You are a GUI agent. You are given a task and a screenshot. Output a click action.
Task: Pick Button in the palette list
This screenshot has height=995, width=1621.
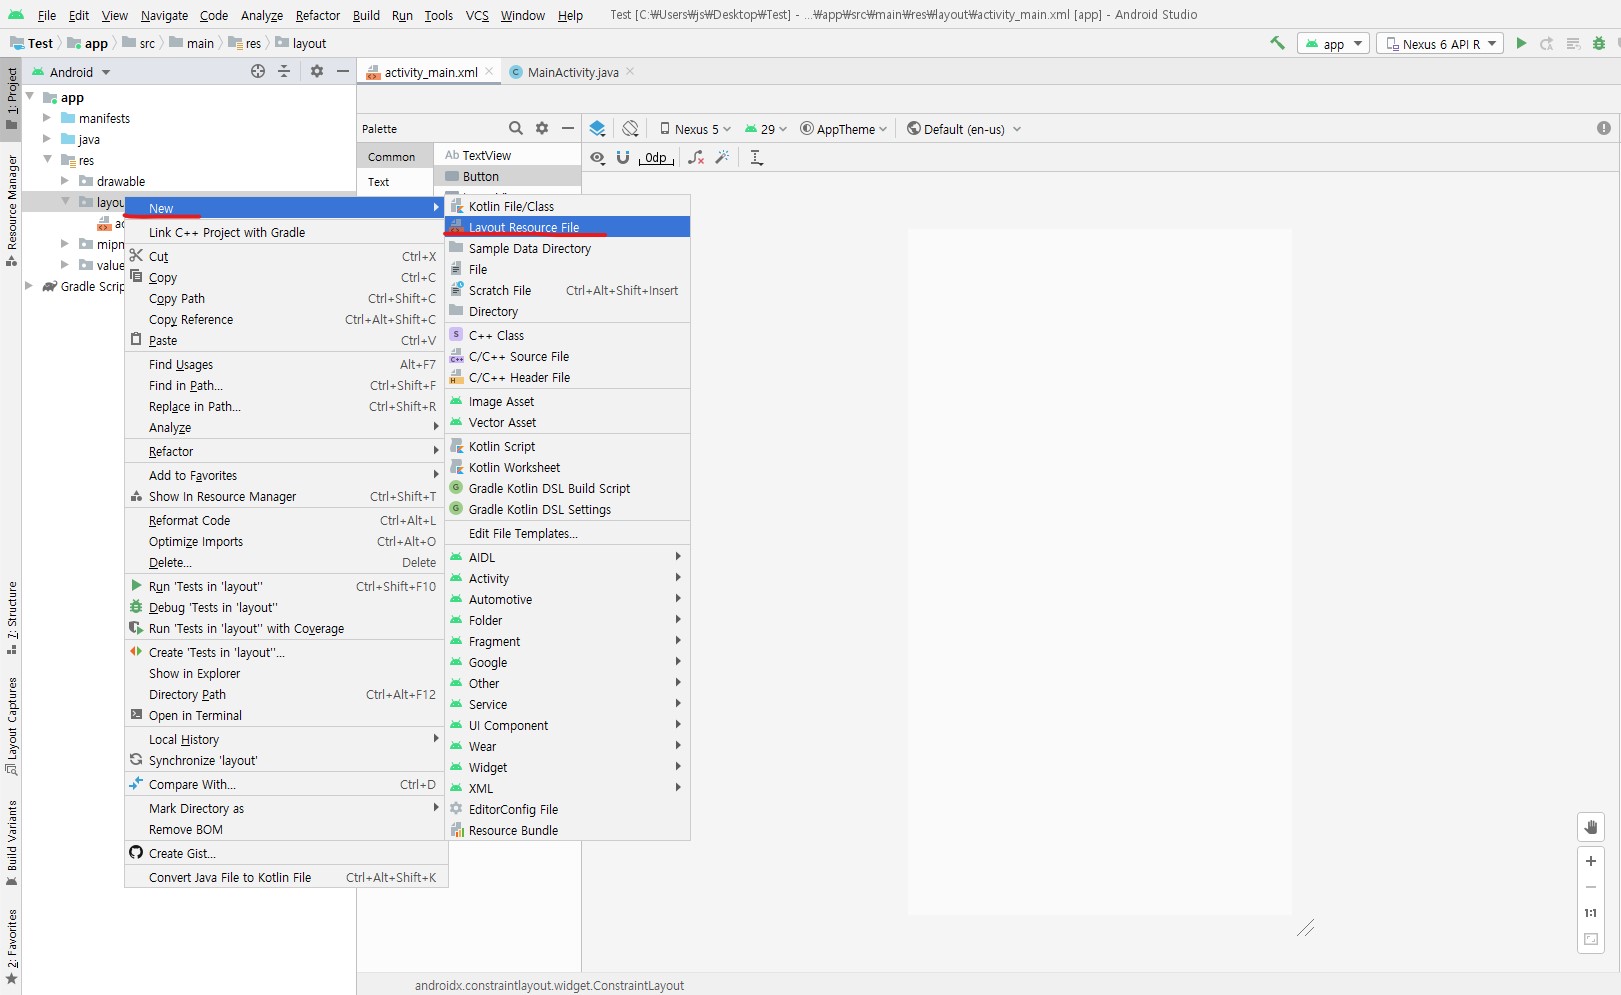point(508,176)
